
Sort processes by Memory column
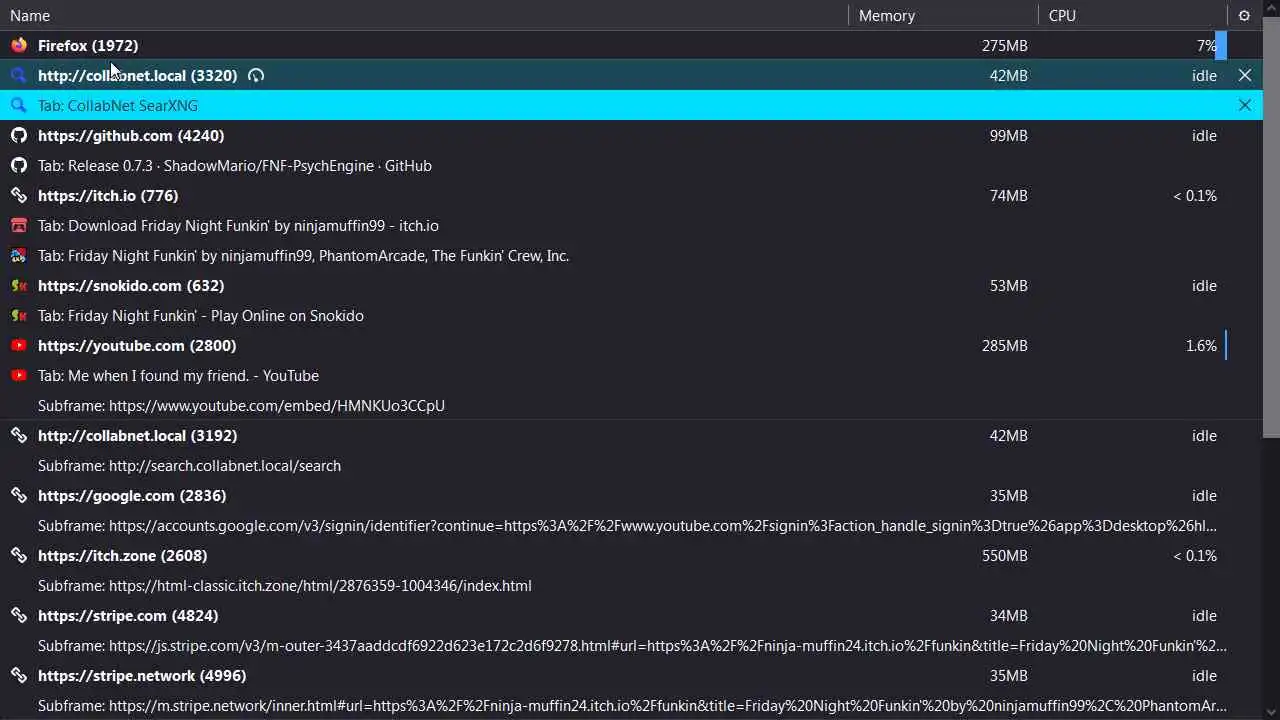coord(943,15)
